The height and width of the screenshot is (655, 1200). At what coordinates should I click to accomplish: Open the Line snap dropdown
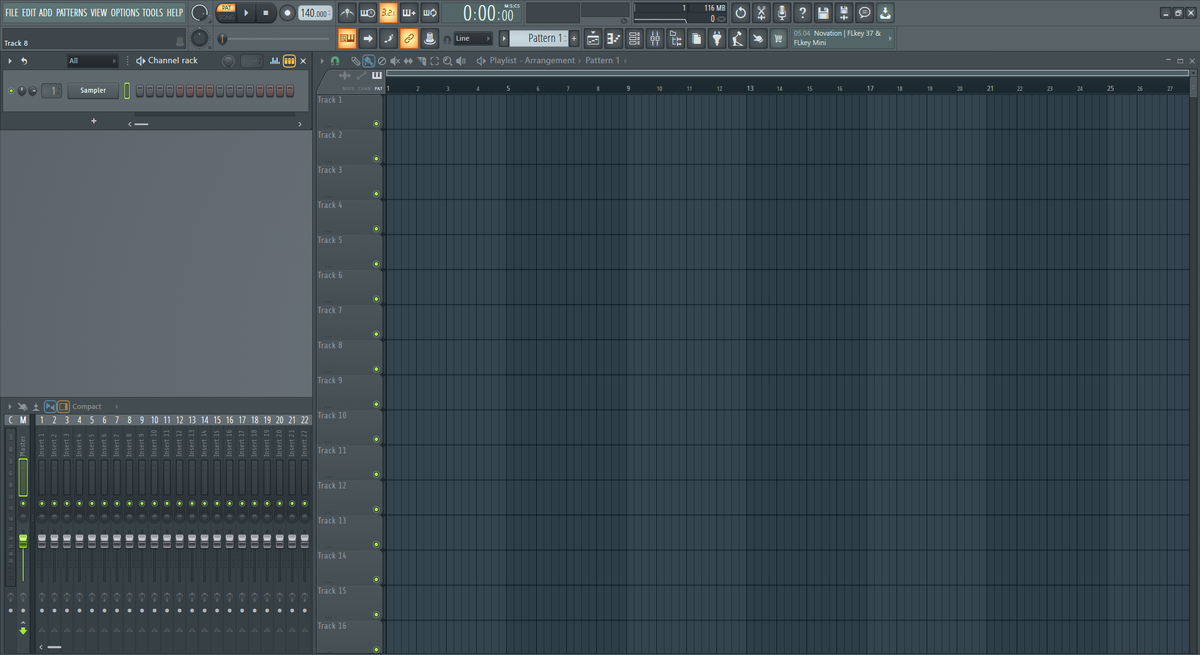tap(473, 39)
